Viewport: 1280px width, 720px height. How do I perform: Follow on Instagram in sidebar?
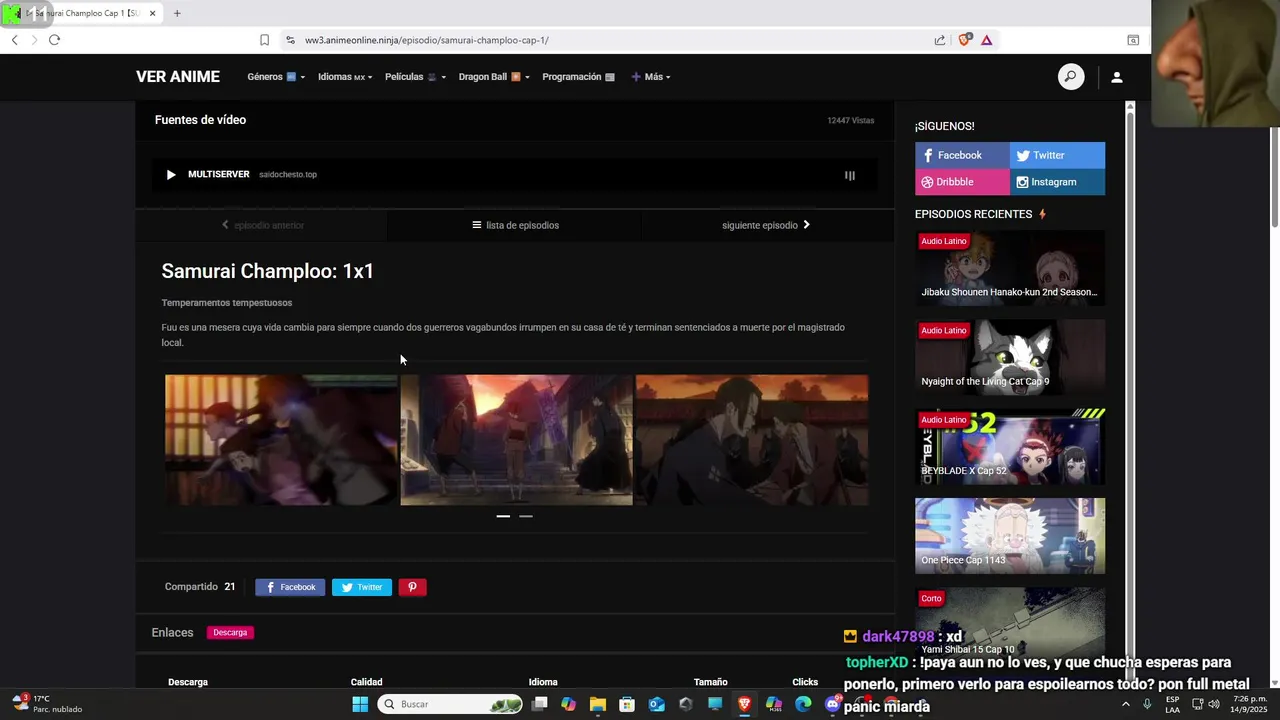click(1057, 182)
